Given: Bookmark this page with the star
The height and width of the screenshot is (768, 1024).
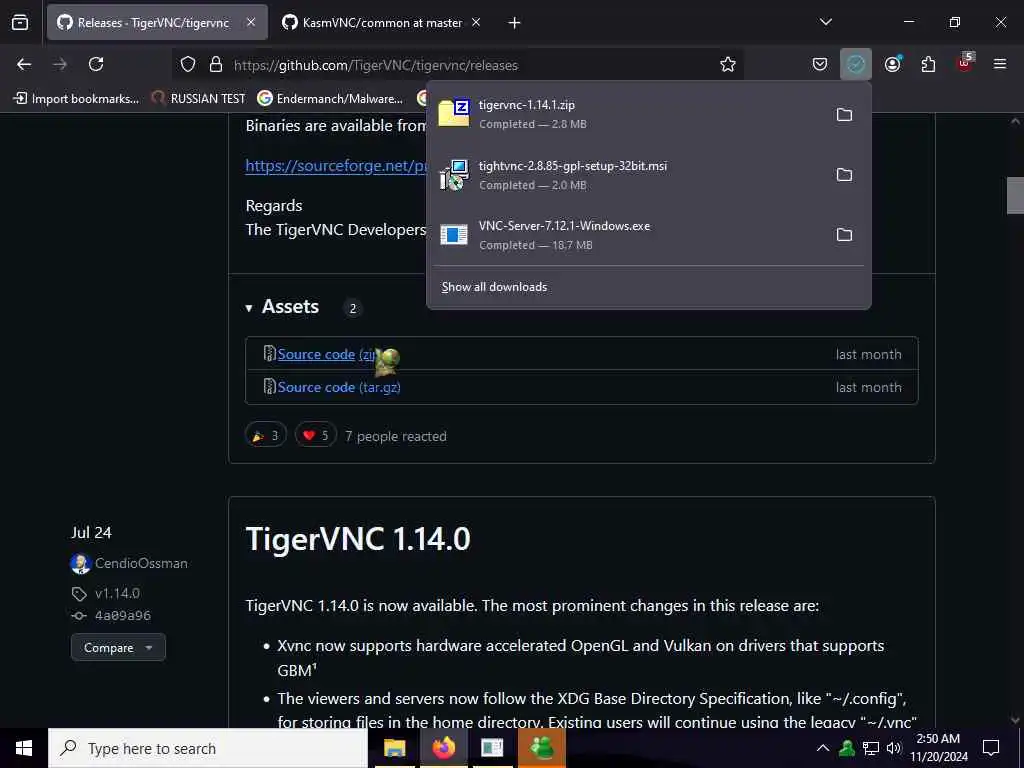Looking at the screenshot, I should click(728, 64).
